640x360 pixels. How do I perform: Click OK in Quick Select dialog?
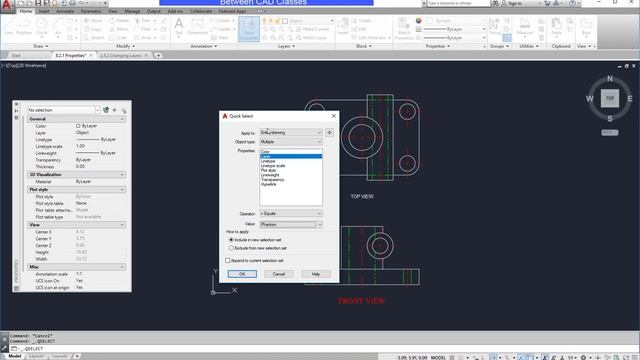pos(242,274)
